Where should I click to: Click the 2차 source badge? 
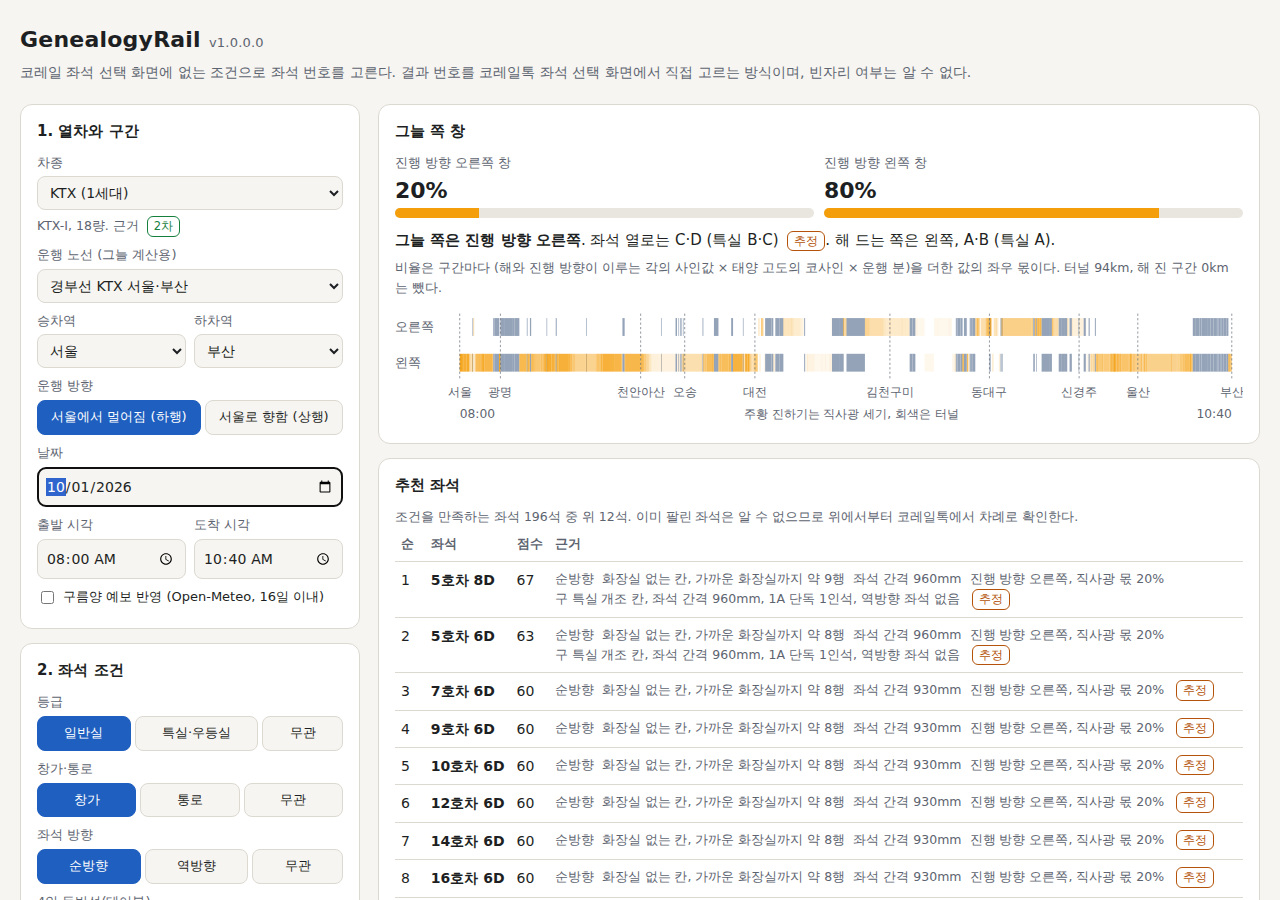(x=163, y=226)
